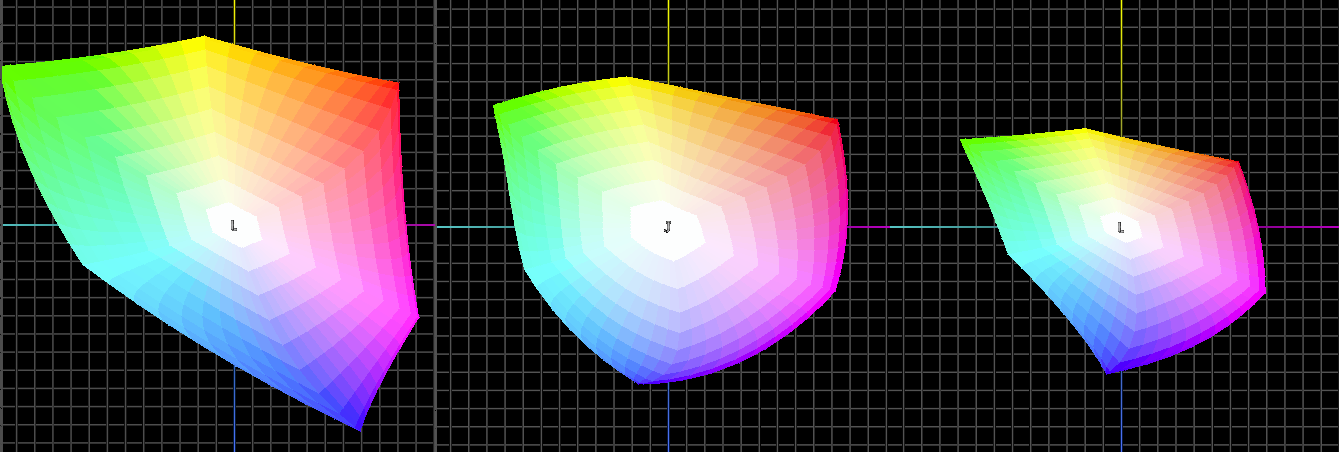The image size is (1339, 452).
Task: Click the J label in the middle gamut
Action: (x=668, y=227)
